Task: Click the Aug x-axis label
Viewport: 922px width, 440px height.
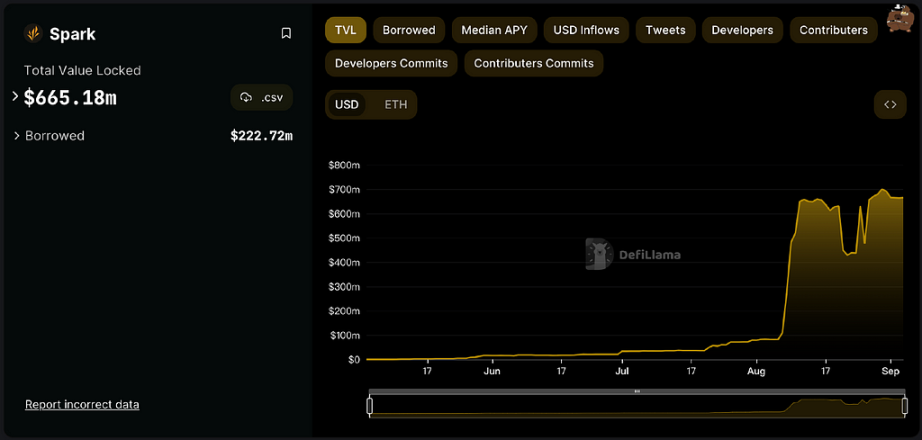Action: tap(756, 371)
